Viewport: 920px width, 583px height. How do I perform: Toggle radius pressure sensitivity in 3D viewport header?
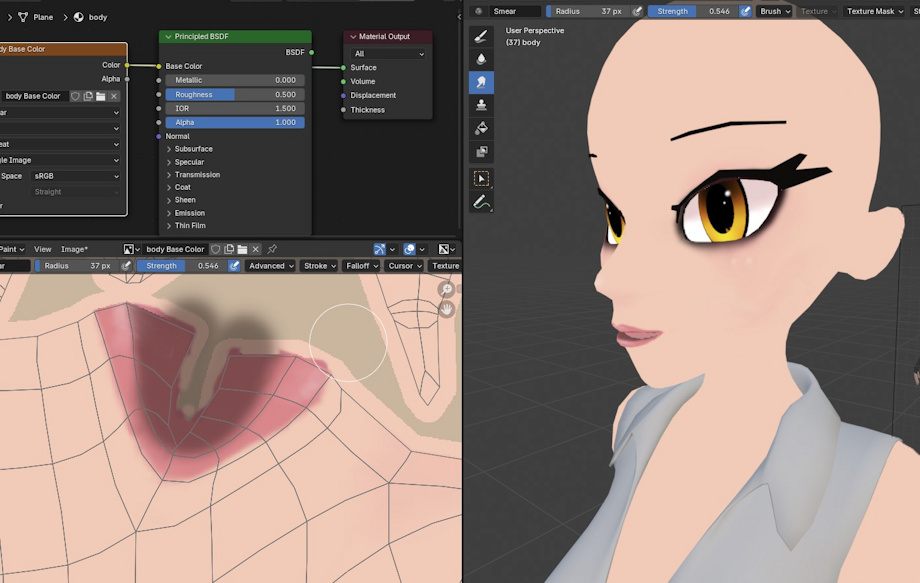point(637,11)
